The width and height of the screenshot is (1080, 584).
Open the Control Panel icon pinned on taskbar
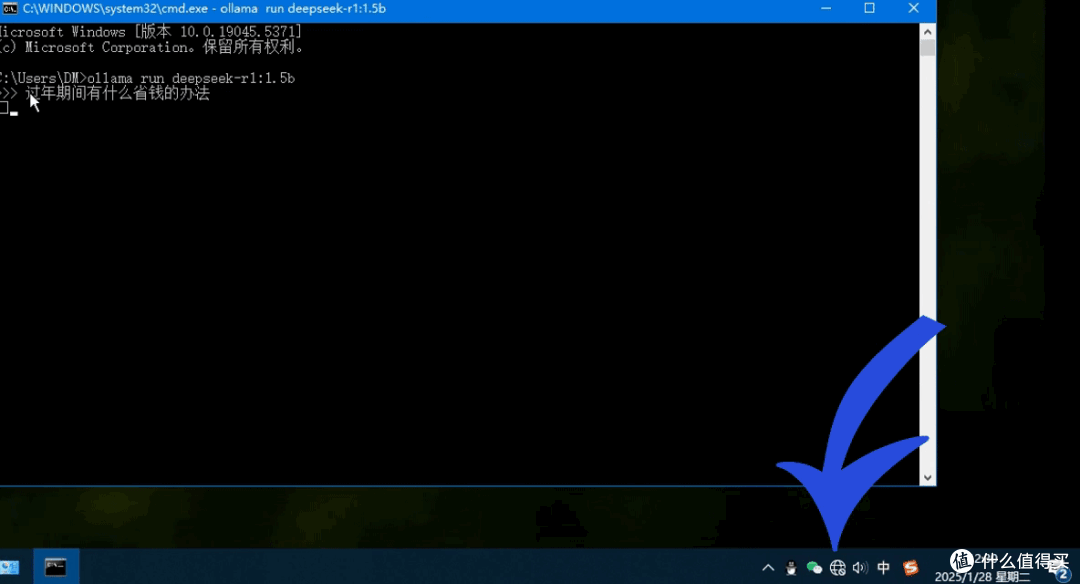coord(10,567)
